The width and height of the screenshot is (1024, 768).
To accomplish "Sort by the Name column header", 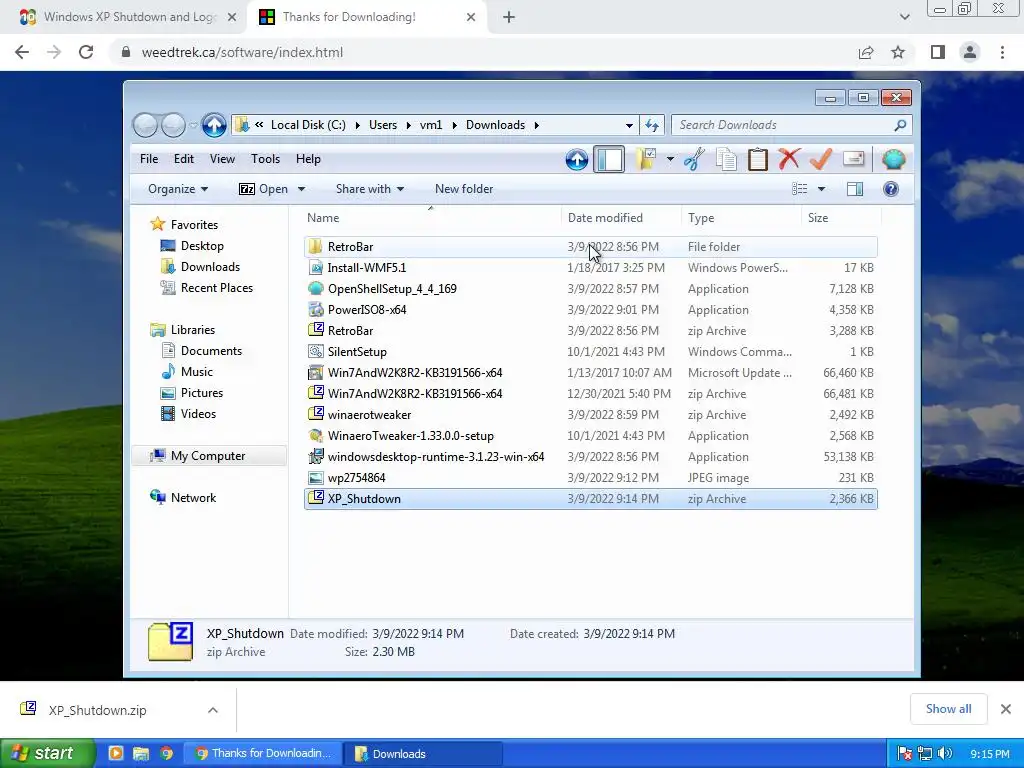I will pyautogui.click(x=432, y=217).
